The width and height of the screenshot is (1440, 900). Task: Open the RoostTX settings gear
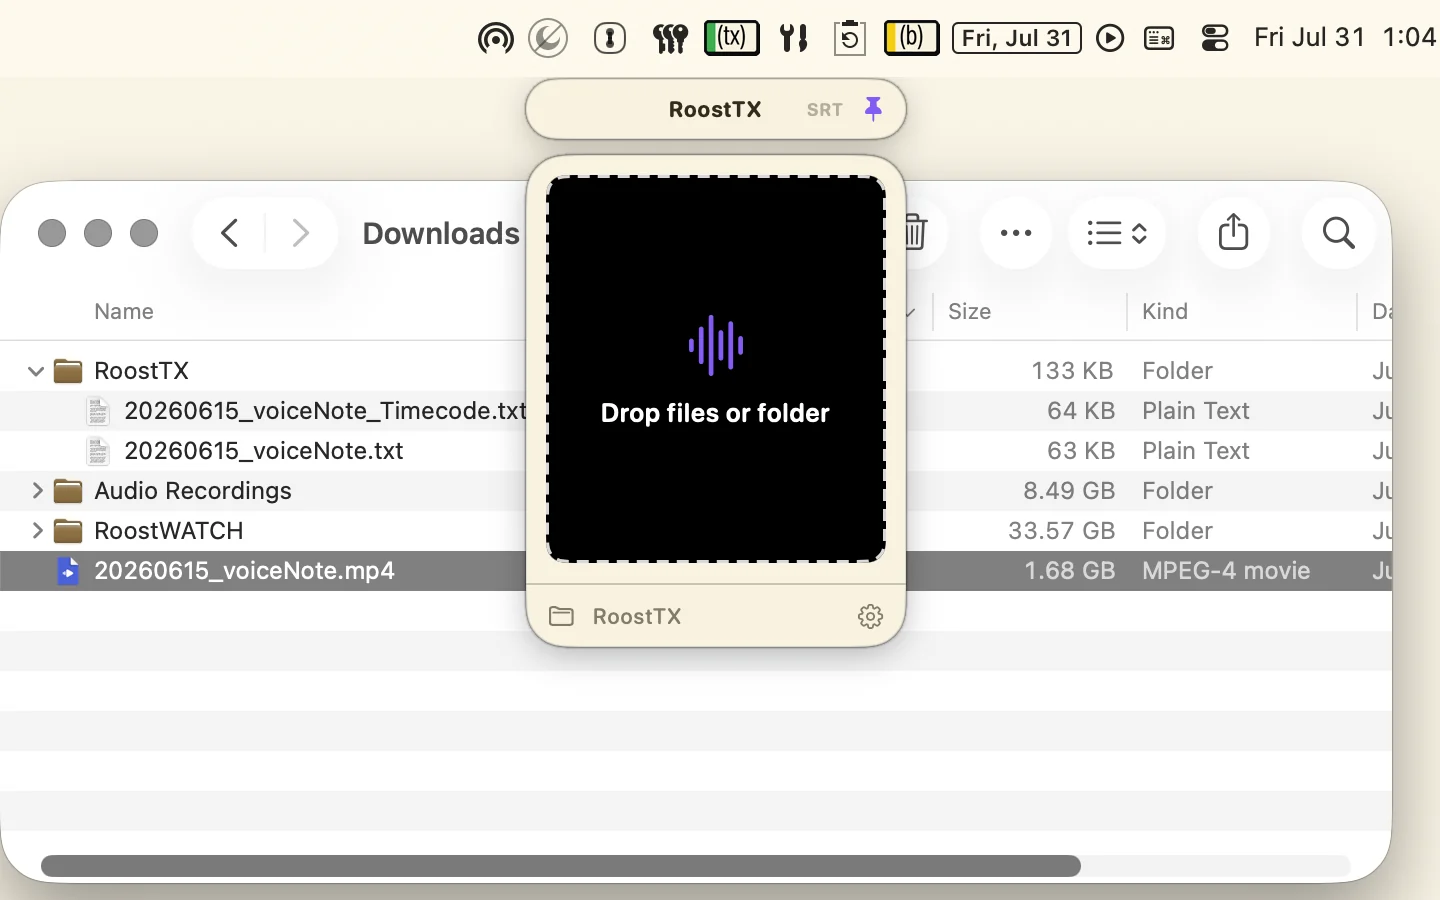click(x=871, y=616)
